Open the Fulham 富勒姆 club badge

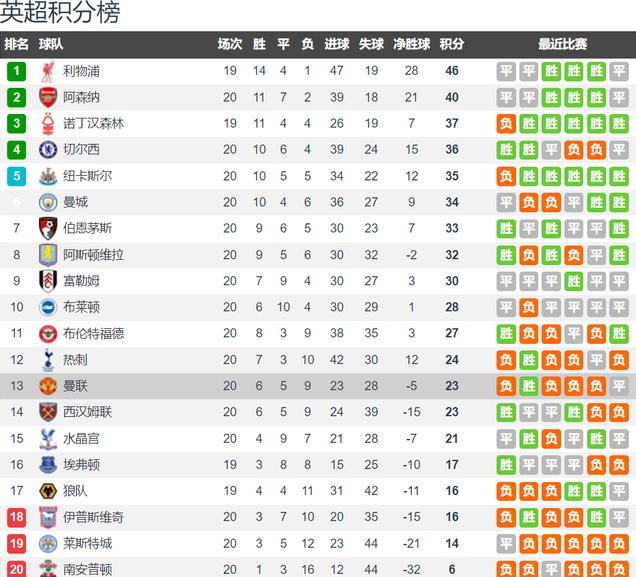tap(48, 281)
